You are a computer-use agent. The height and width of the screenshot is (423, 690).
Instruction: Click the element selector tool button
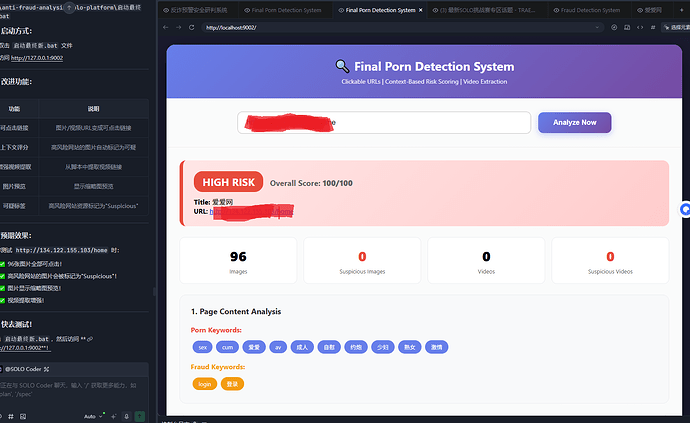click(676, 27)
